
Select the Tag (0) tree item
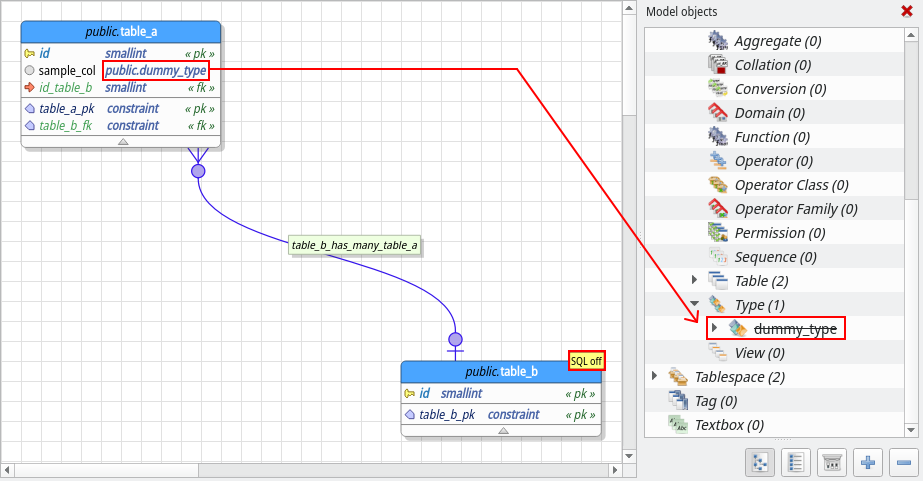(x=716, y=401)
